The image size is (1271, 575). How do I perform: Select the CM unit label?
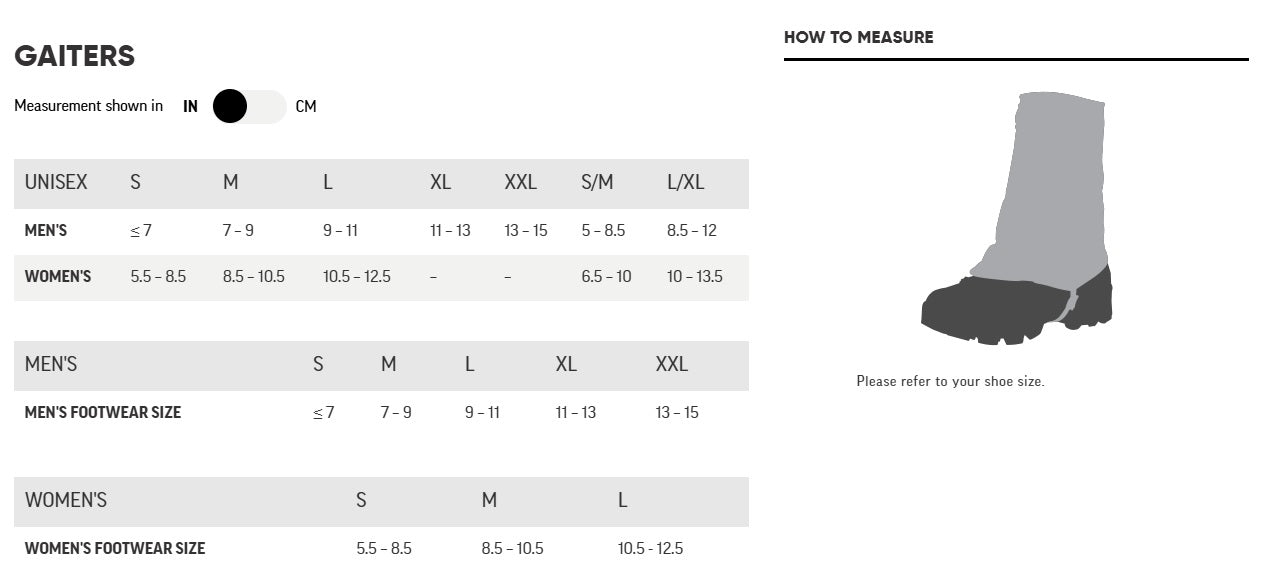tap(306, 106)
